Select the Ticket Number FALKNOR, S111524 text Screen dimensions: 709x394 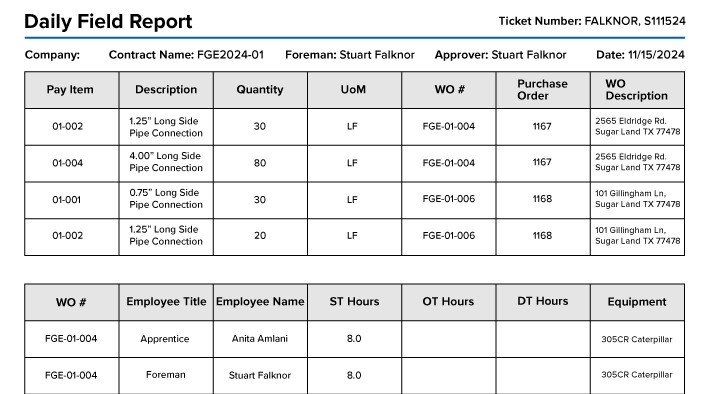point(592,21)
